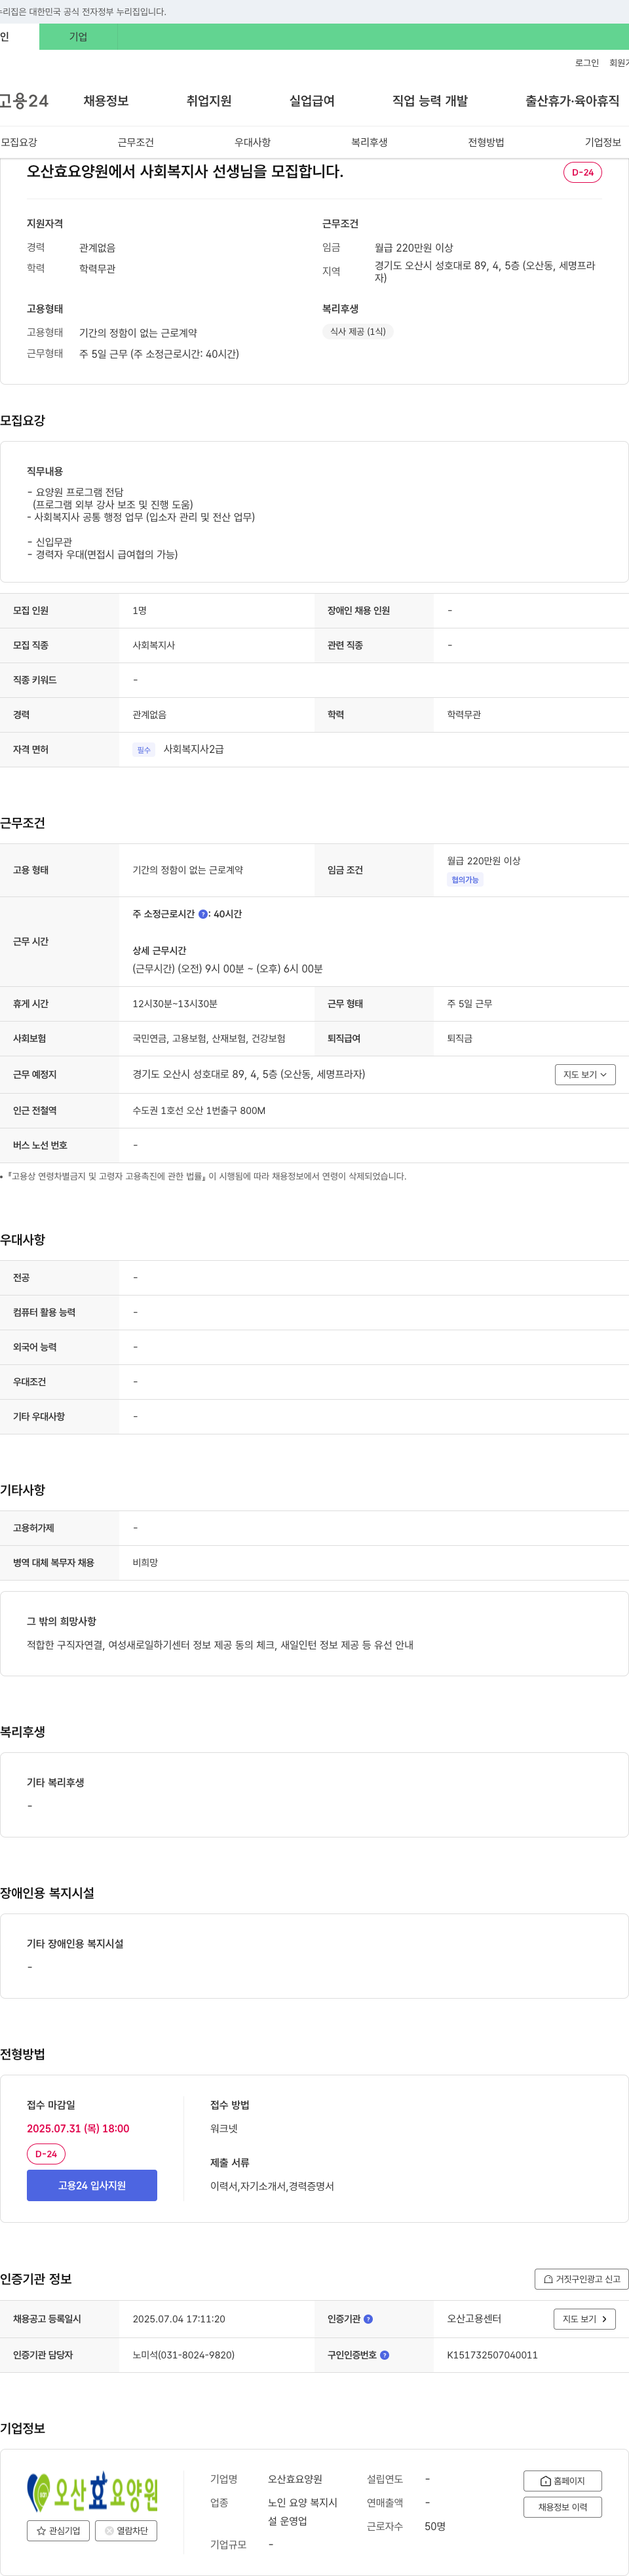Click the D-24 badge beside job title
This screenshot has width=629, height=2576.
[x=582, y=172]
